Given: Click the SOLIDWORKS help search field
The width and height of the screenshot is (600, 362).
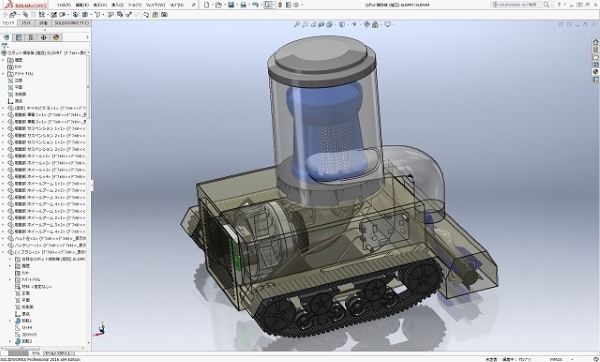Looking at the screenshot, I should coord(519,5).
